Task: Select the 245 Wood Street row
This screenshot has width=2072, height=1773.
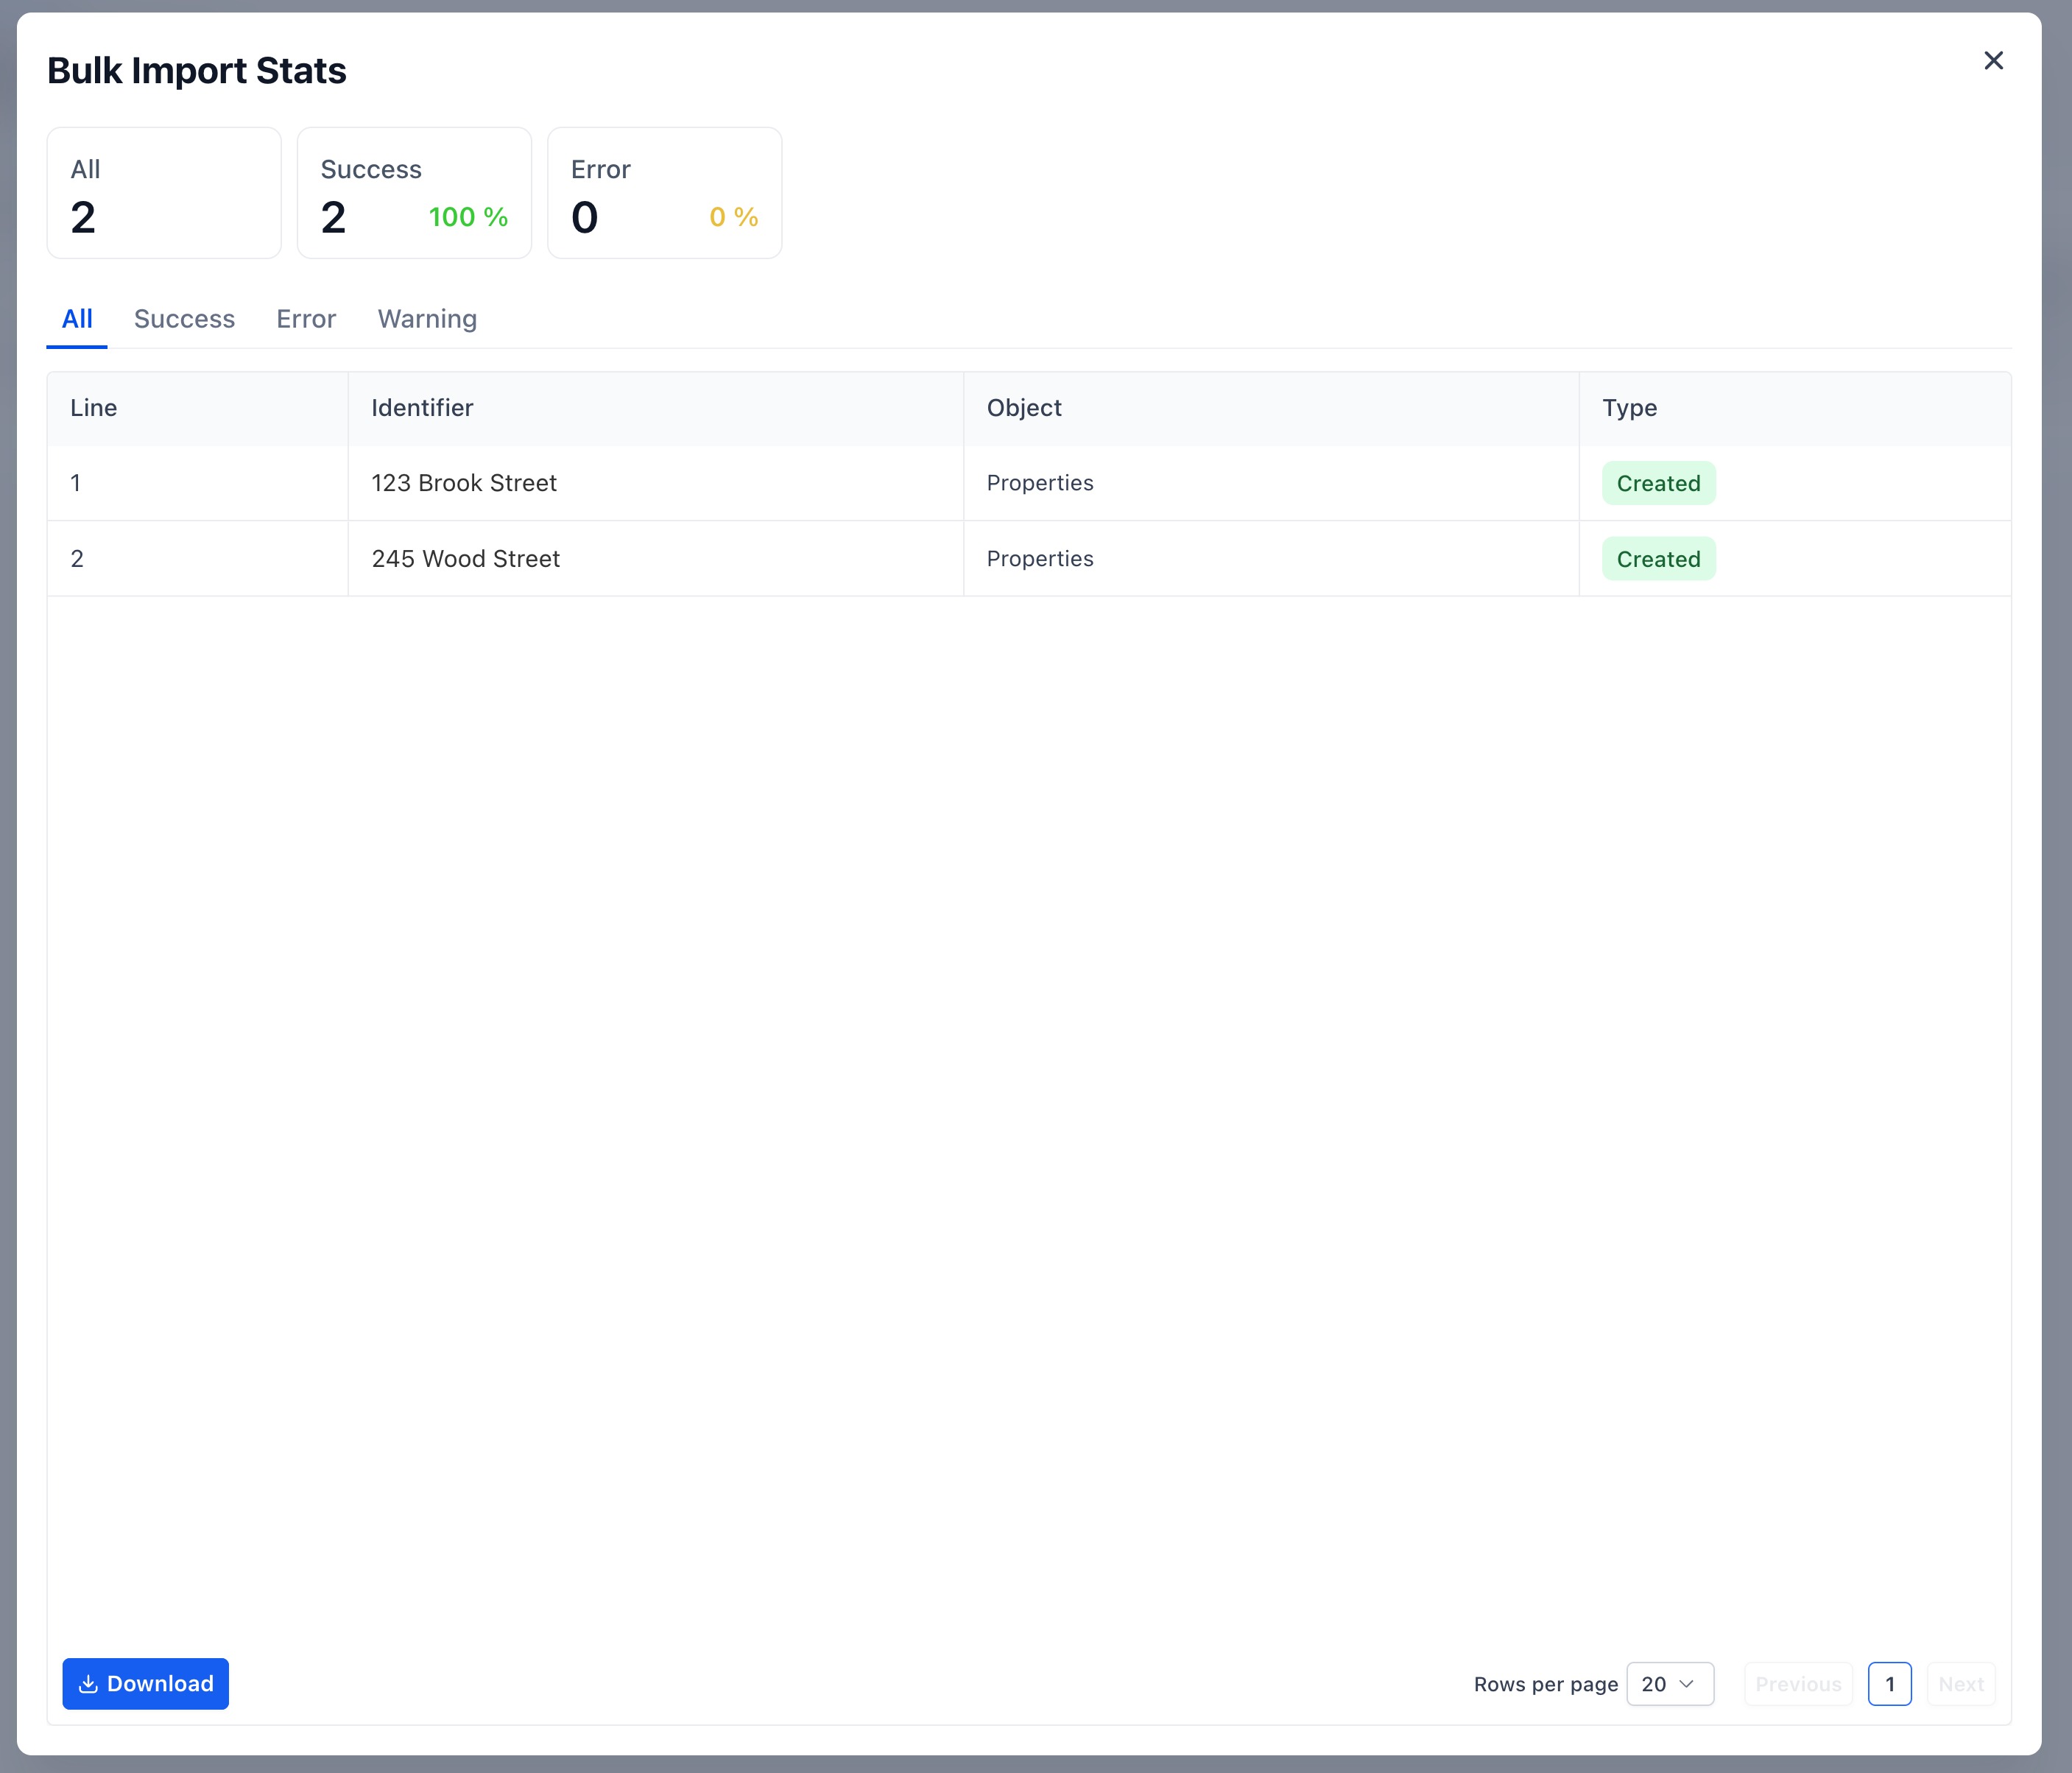Action: (466, 559)
